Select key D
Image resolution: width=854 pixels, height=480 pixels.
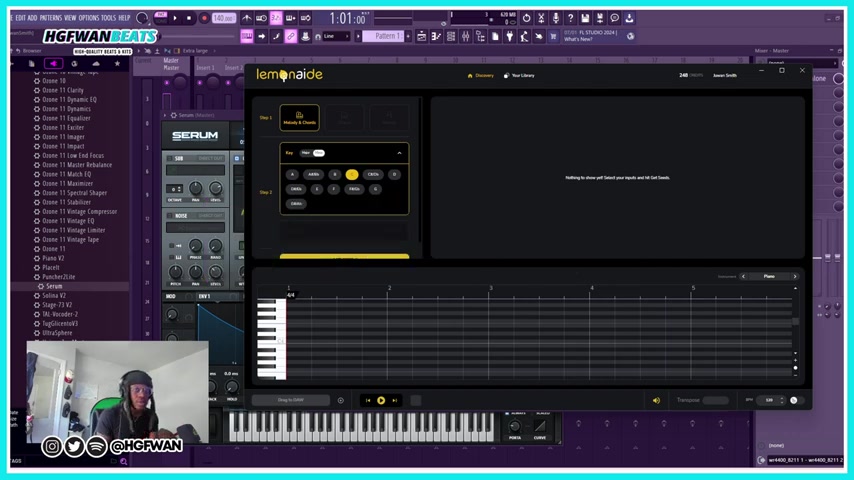pos(394,174)
